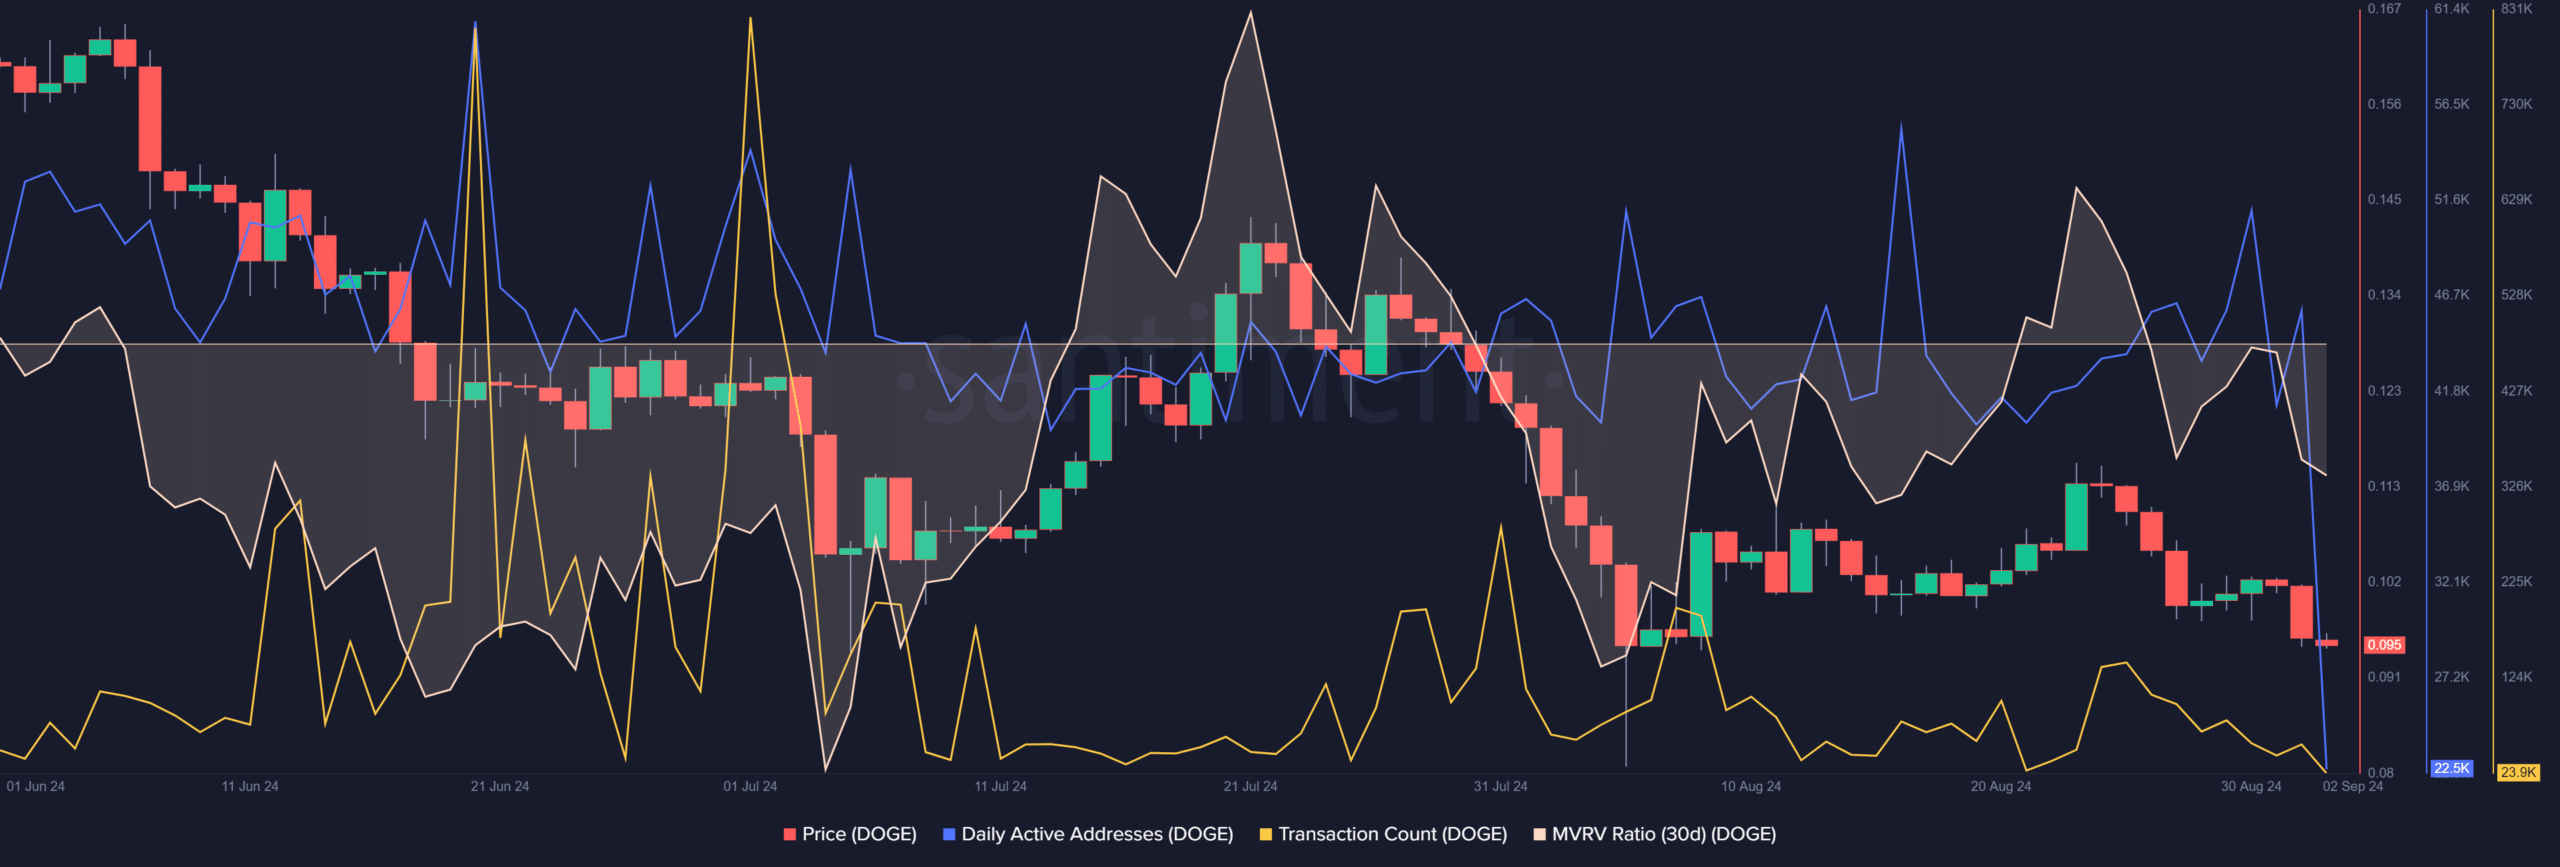Click the 0.167 price axis value
The width and height of the screenshot is (2560, 867).
2384,9
